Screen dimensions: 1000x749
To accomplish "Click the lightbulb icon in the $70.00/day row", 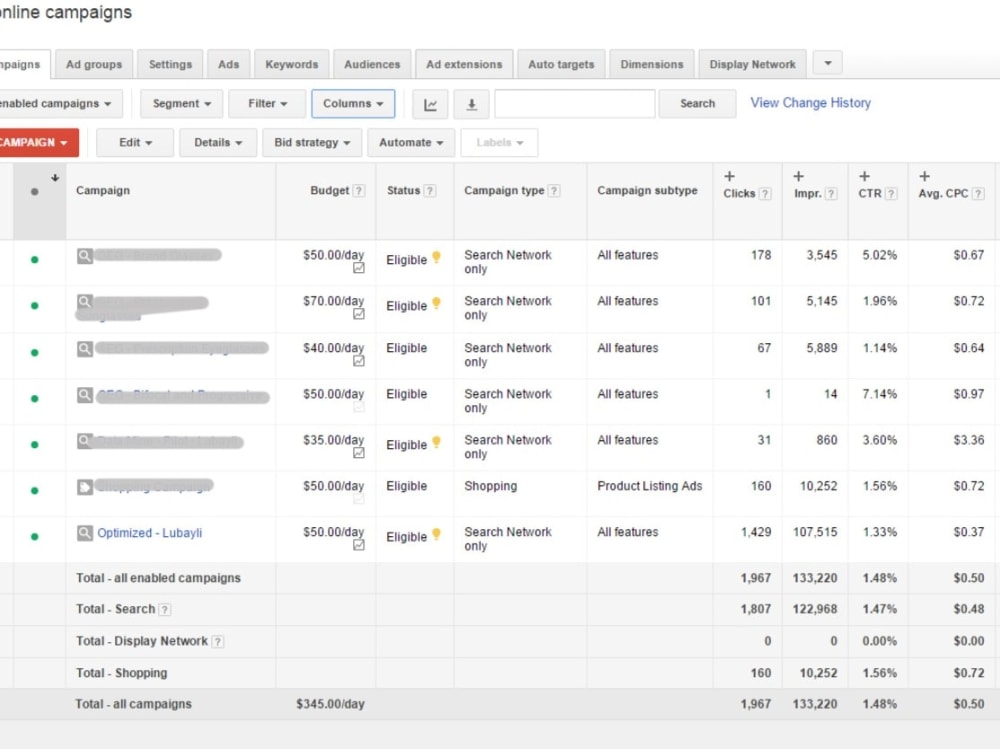I will pyautogui.click(x=436, y=303).
